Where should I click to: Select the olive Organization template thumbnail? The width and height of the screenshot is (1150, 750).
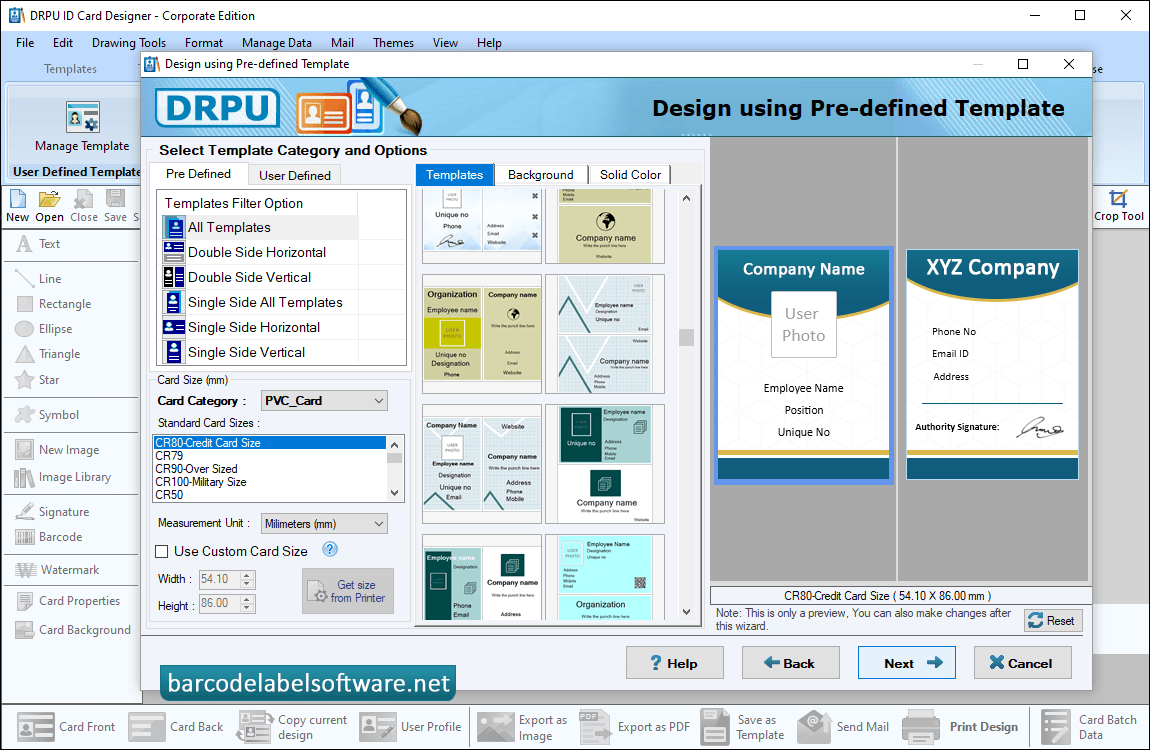[482, 334]
